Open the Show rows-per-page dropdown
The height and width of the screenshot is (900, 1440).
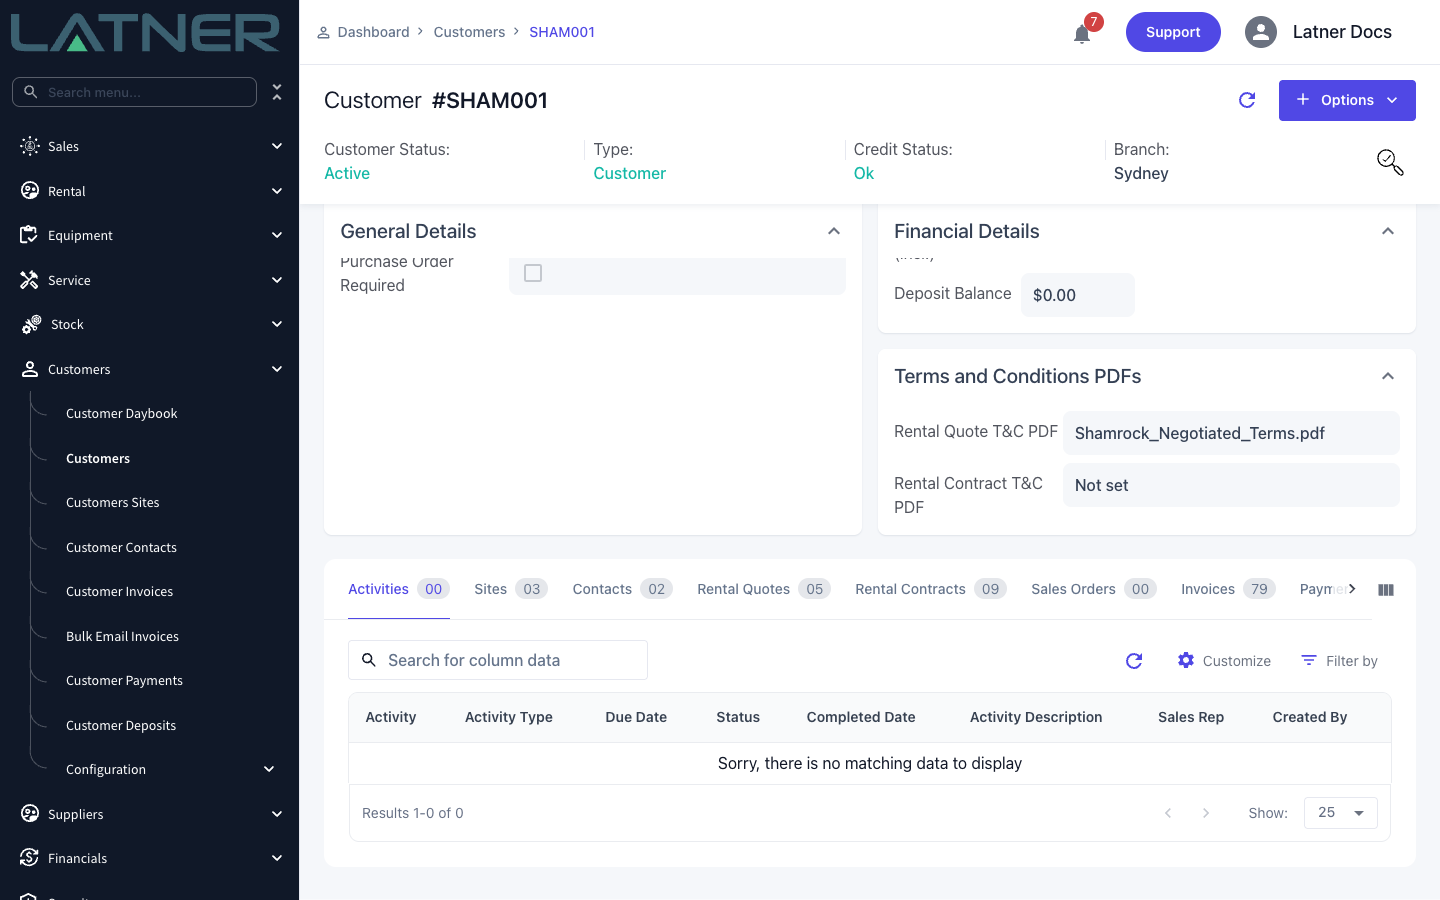pos(1341,813)
